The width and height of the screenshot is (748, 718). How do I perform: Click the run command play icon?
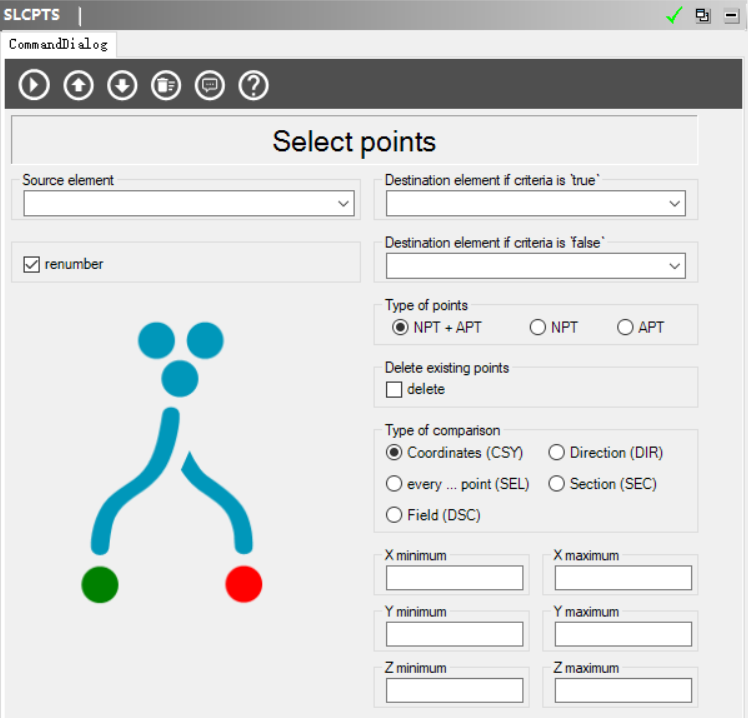tap(34, 85)
